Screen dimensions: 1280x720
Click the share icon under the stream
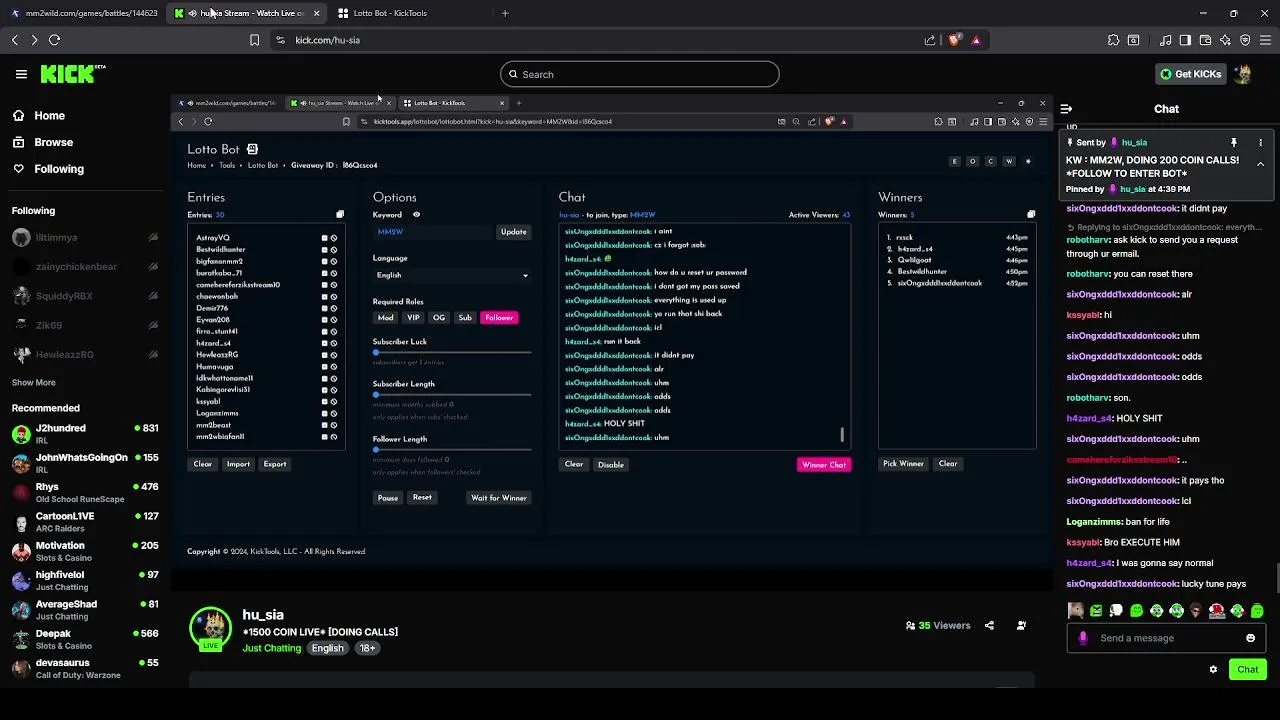point(989,626)
